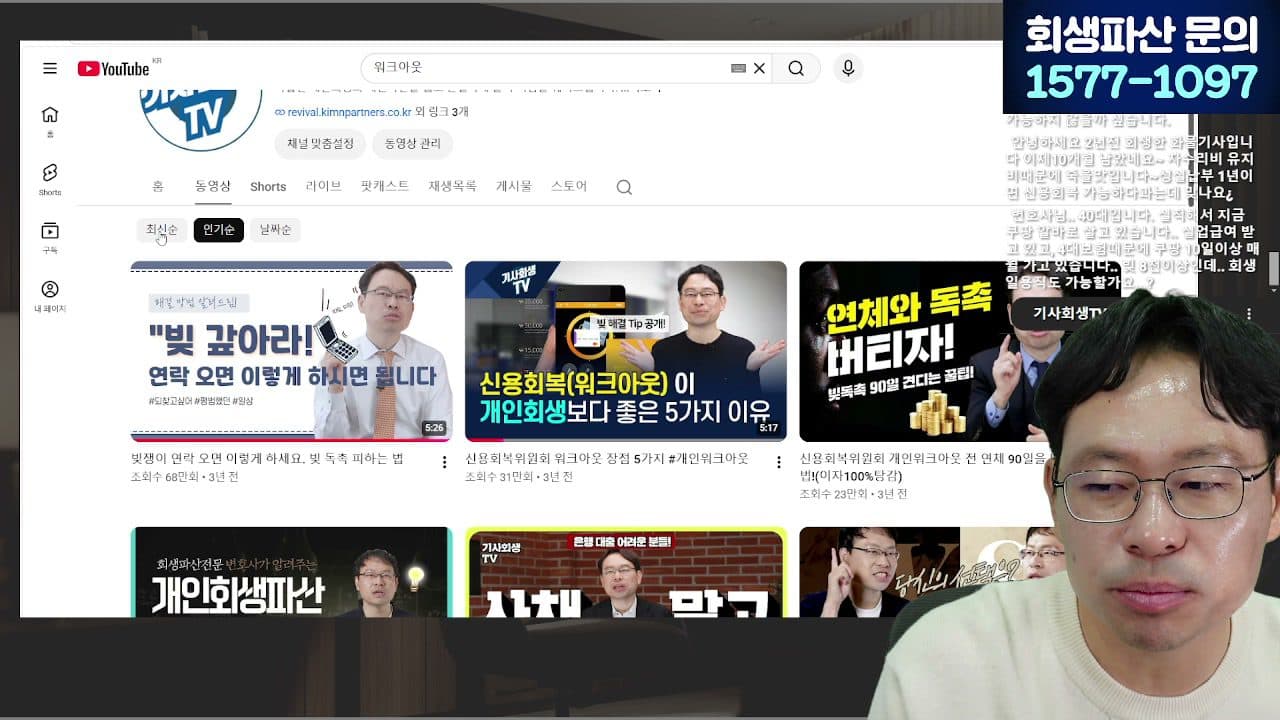Open title 신용회복위원회 개인워크아웃 전 연체 90일
This screenshot has height=720, width=1280.
[x=925, y=467]
